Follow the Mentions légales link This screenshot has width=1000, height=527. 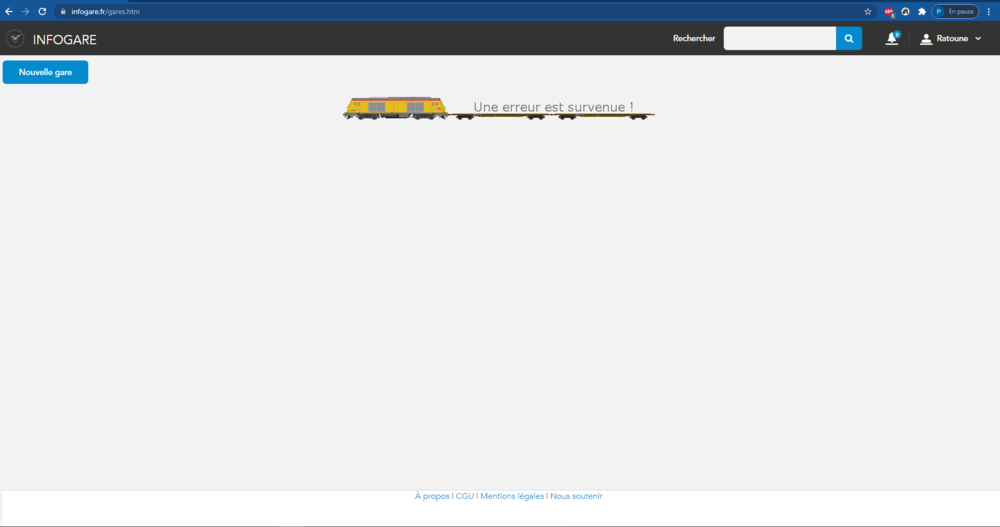(x=512, y=496)
